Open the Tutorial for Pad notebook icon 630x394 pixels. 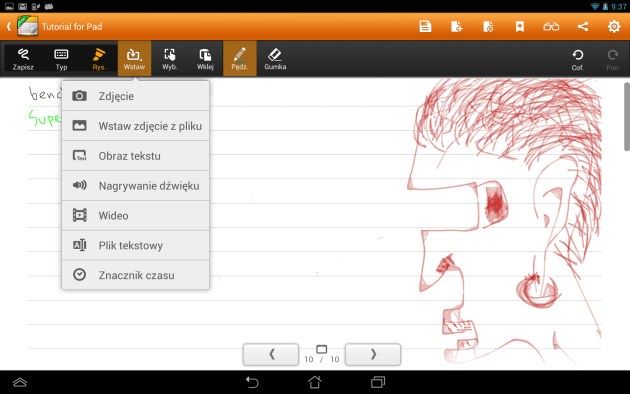[x=27, y=27]
